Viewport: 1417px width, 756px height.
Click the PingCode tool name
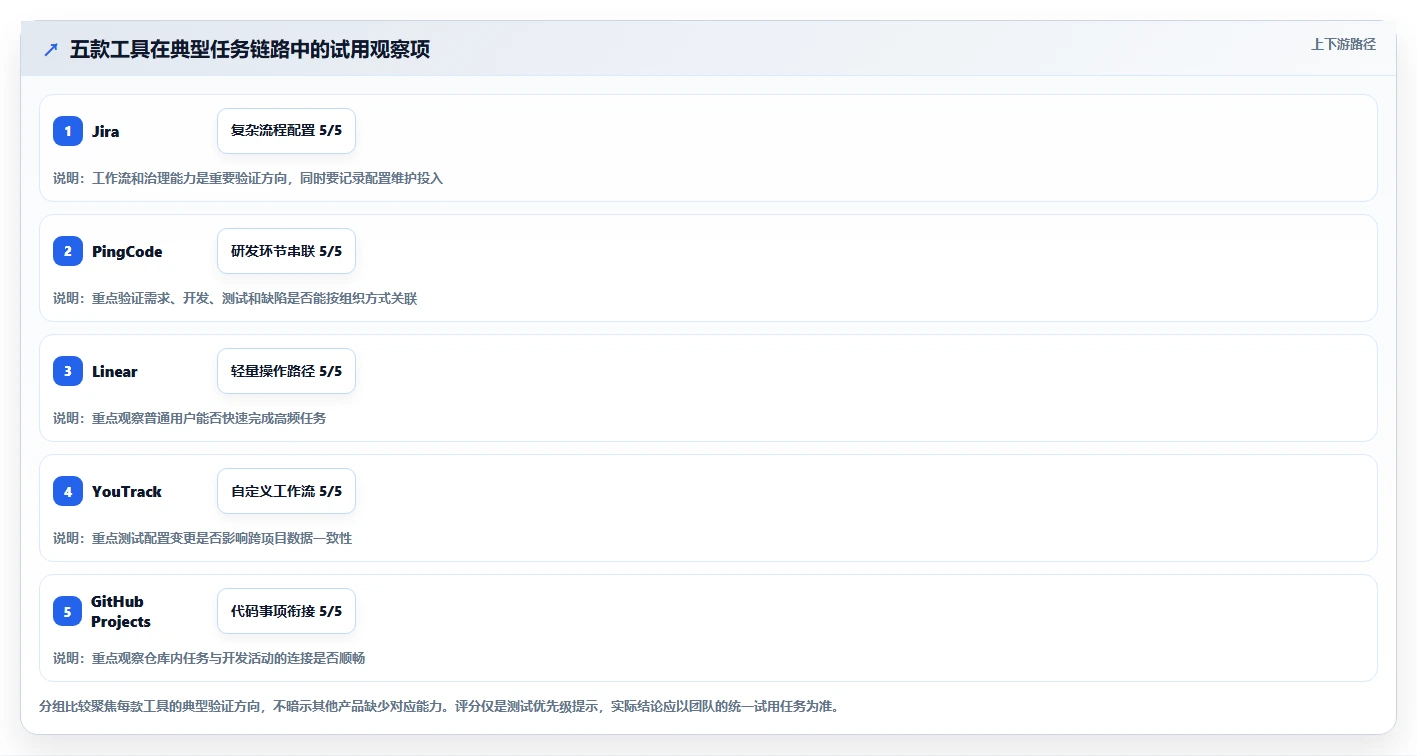pos(127,252)
